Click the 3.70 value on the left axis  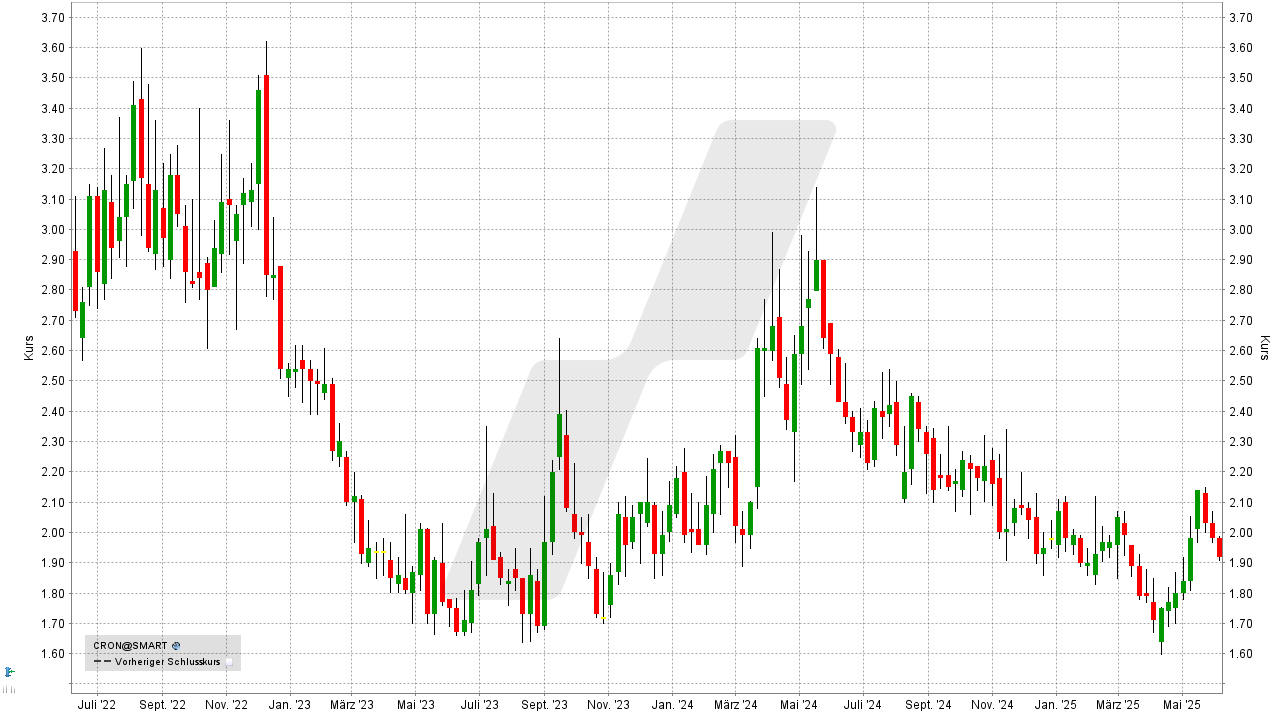pyautogui.click(x=53, y=18)
